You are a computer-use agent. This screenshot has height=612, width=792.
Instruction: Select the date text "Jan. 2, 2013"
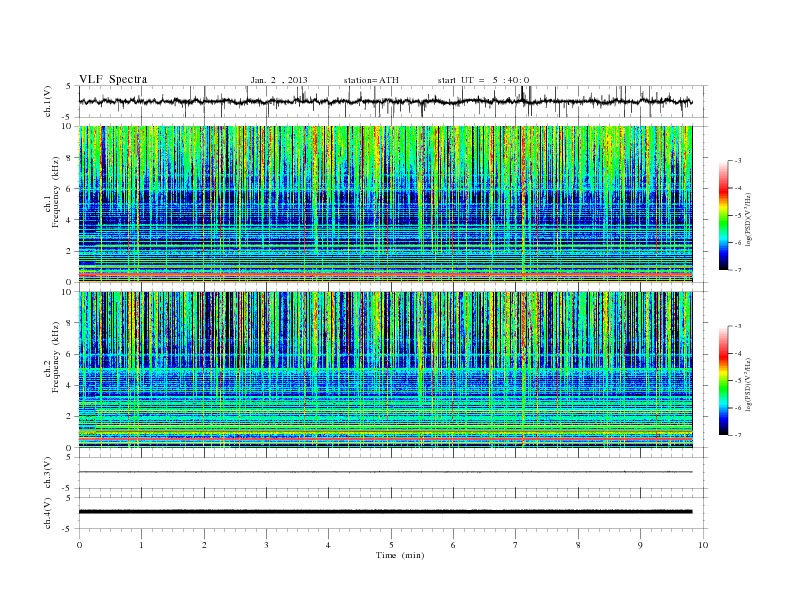coord(279,80)
